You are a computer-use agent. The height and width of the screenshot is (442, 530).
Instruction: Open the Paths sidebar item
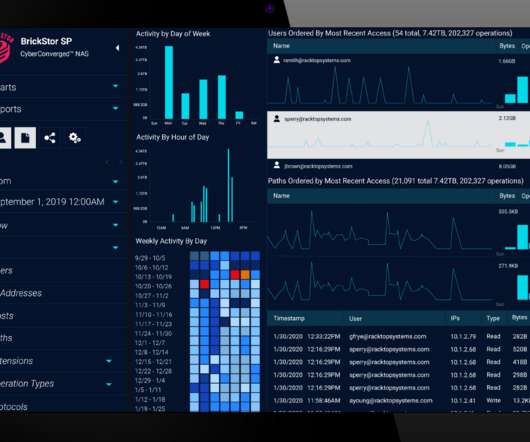pyautogui.click(x=6, y=338)
